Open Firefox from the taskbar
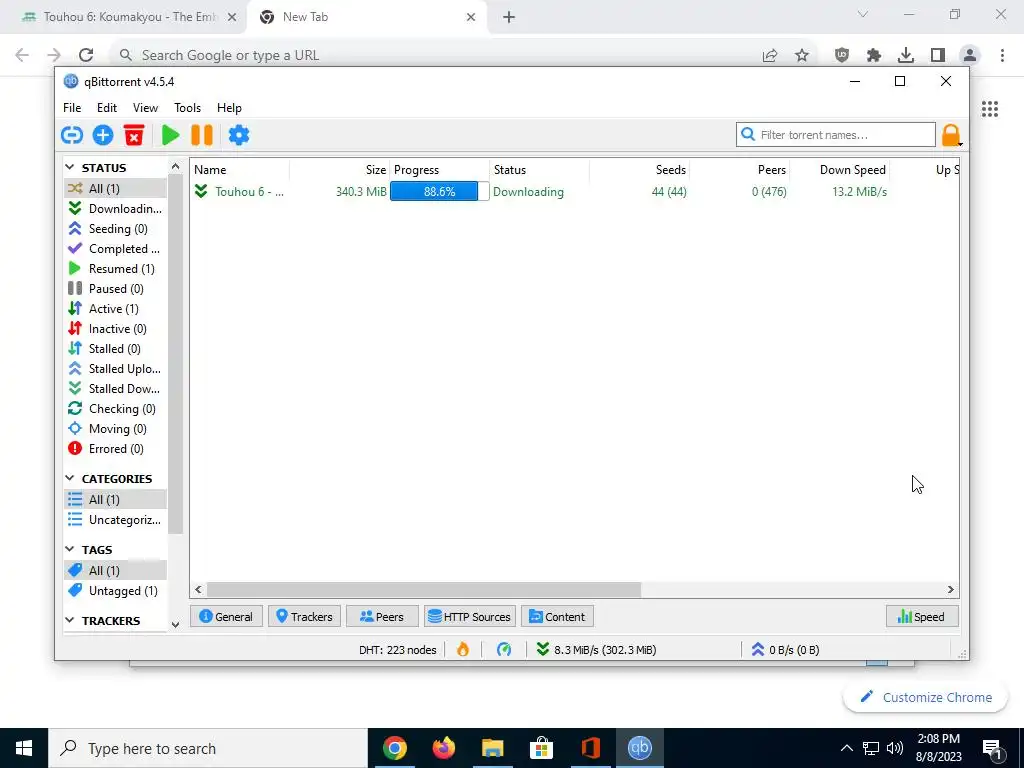 (x=444, y=748)
